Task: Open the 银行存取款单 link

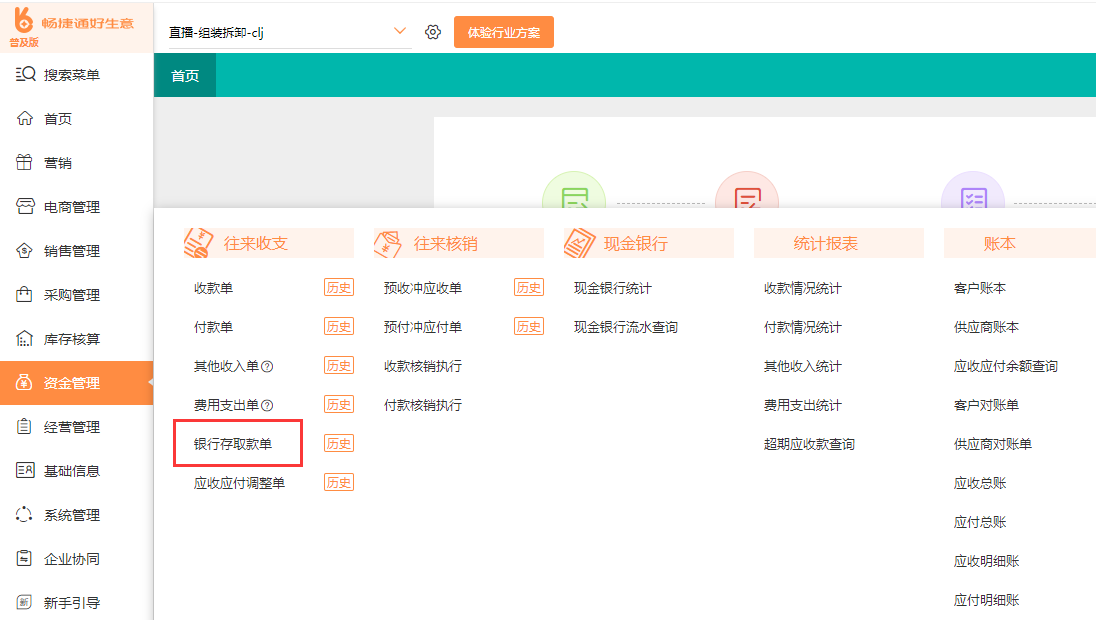Action: 233,444
